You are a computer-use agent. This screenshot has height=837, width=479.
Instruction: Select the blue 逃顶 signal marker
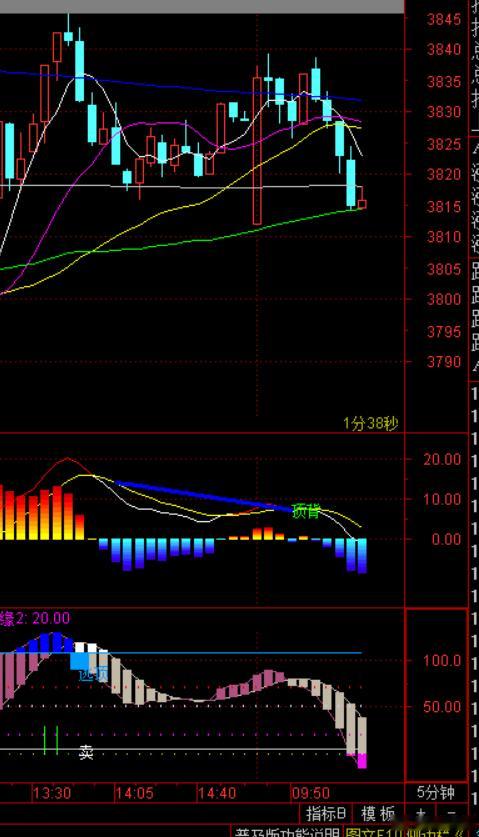tap(93, 675)
